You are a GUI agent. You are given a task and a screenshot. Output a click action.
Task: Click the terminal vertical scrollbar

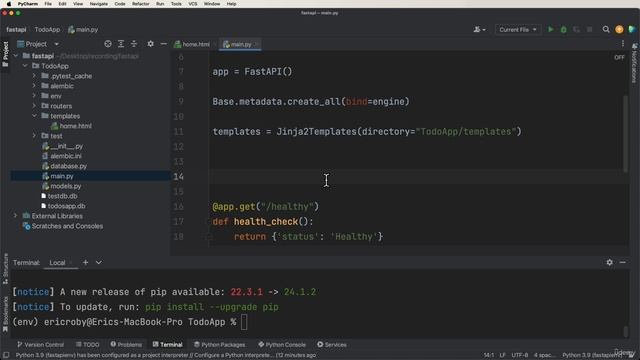(626, 331)
